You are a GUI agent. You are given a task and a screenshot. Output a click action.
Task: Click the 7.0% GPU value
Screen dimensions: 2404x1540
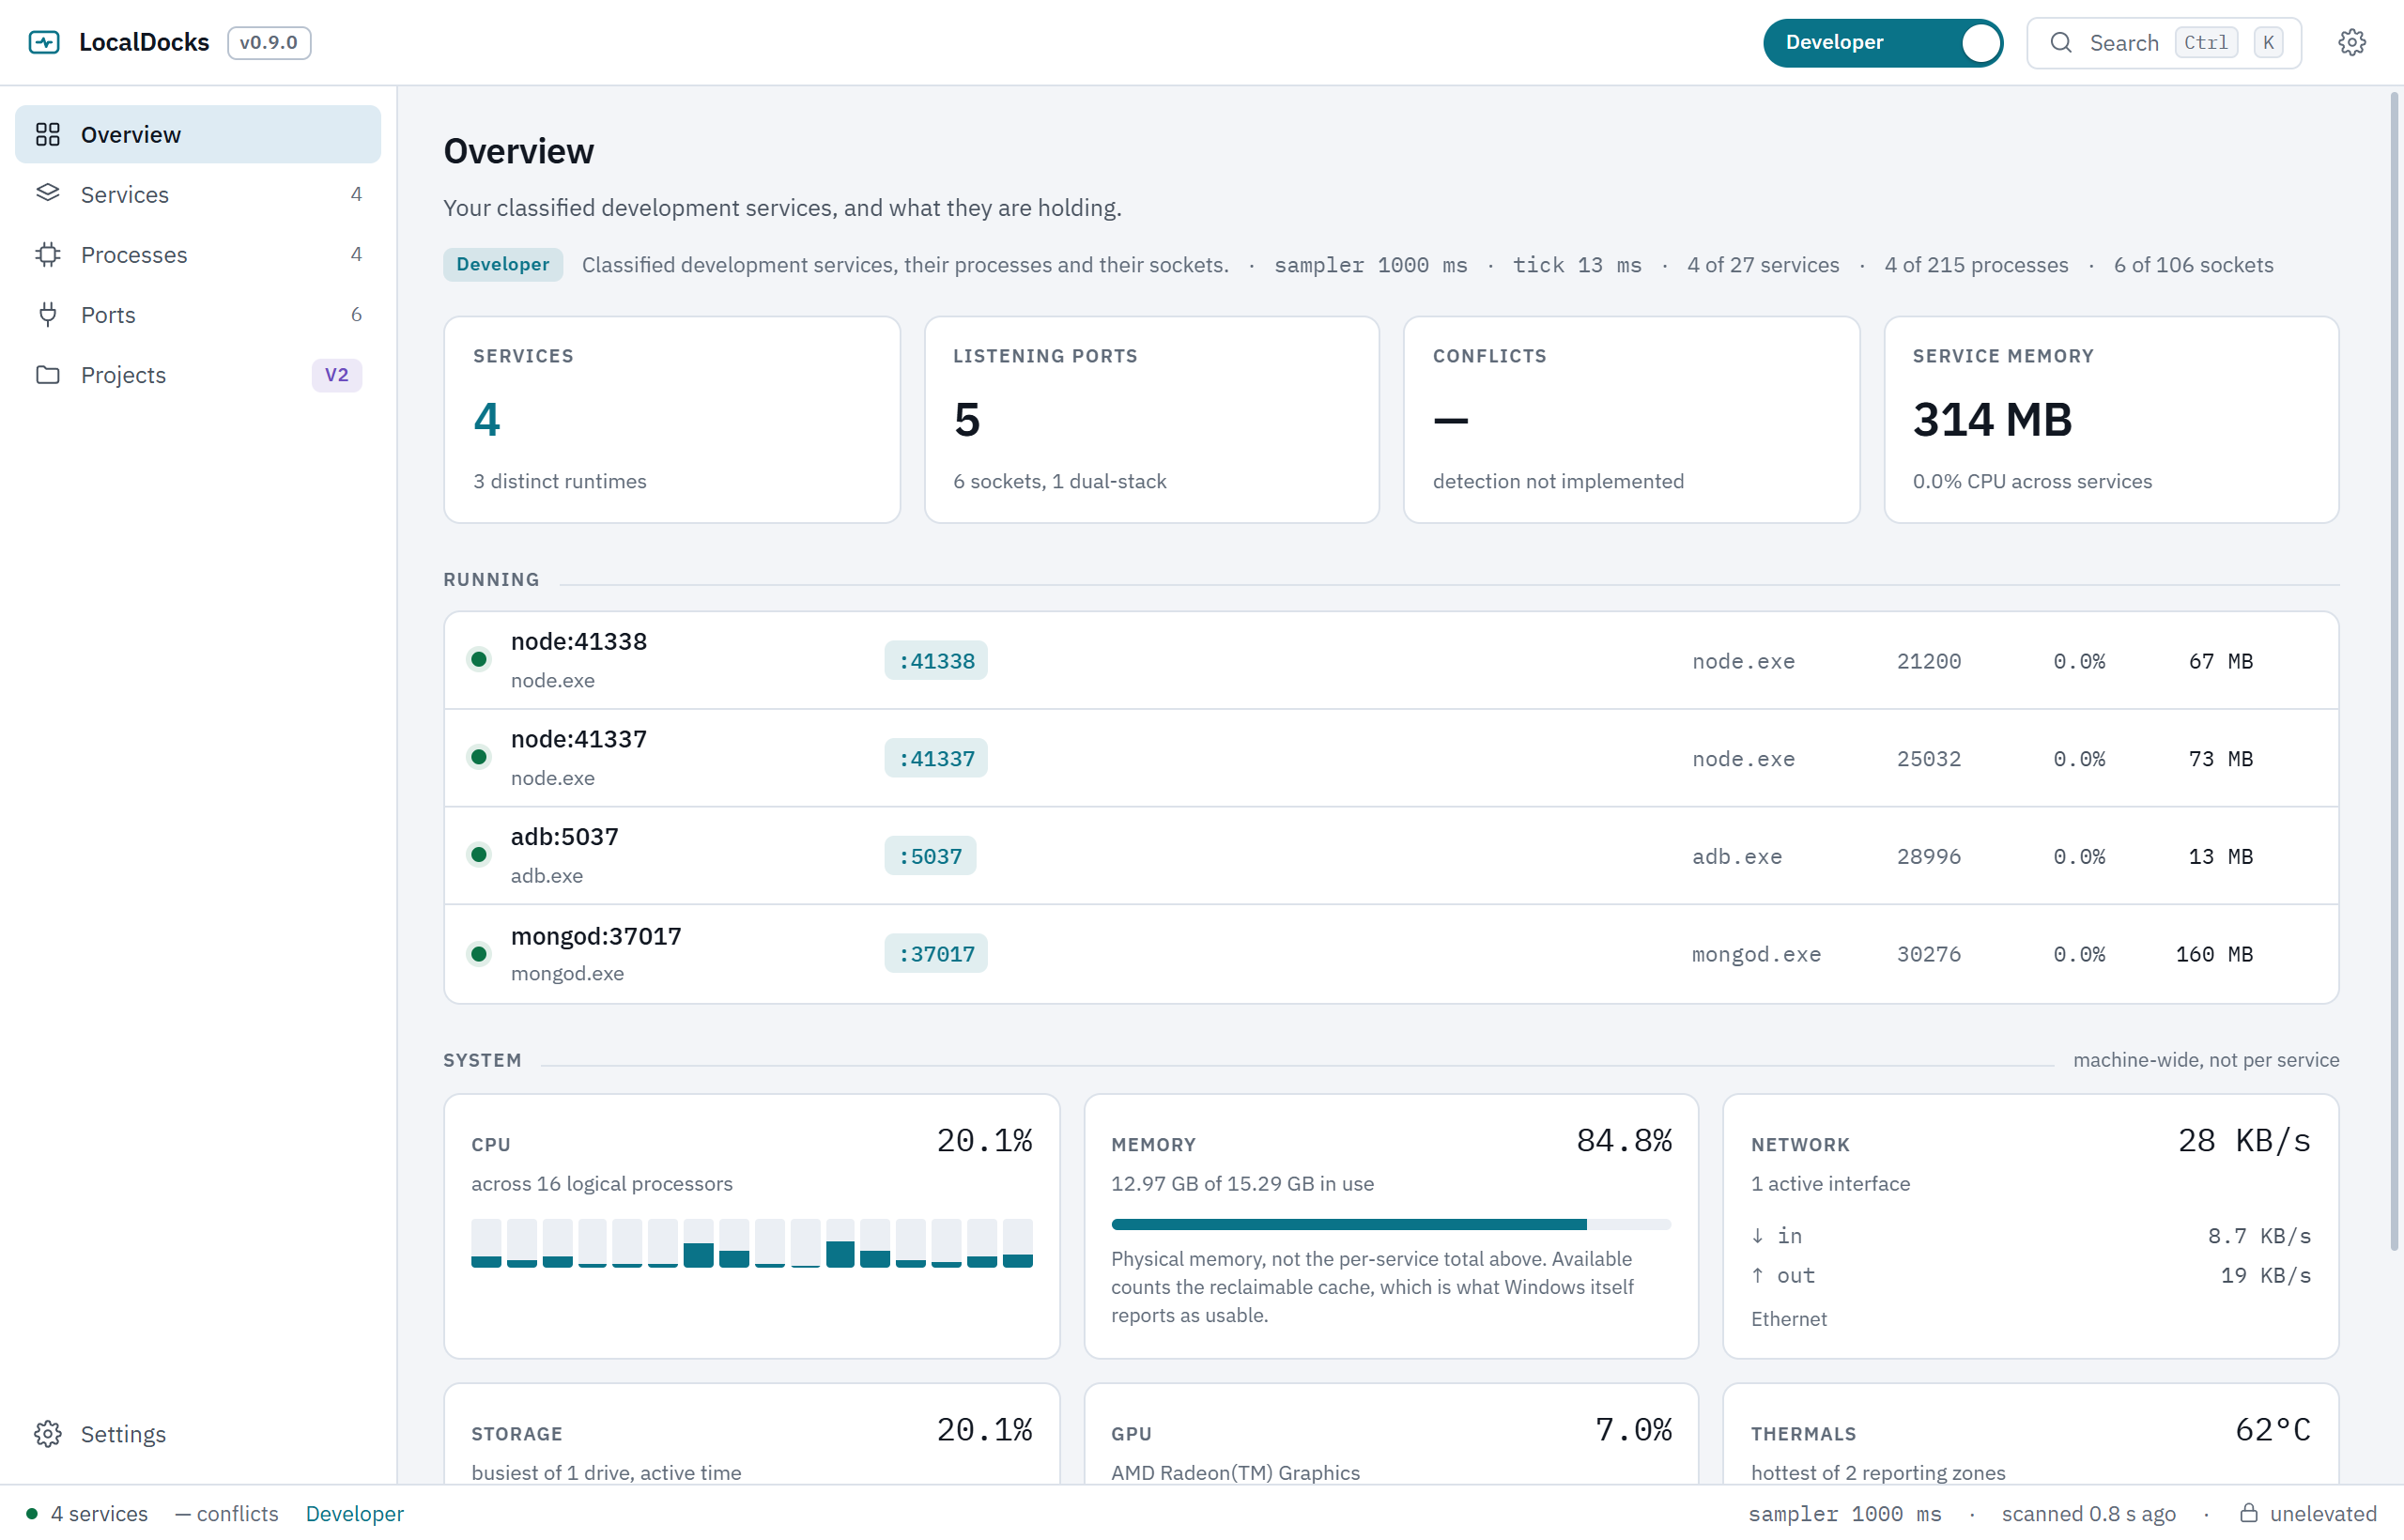pyautogui.click(x=1633, y=1429)
